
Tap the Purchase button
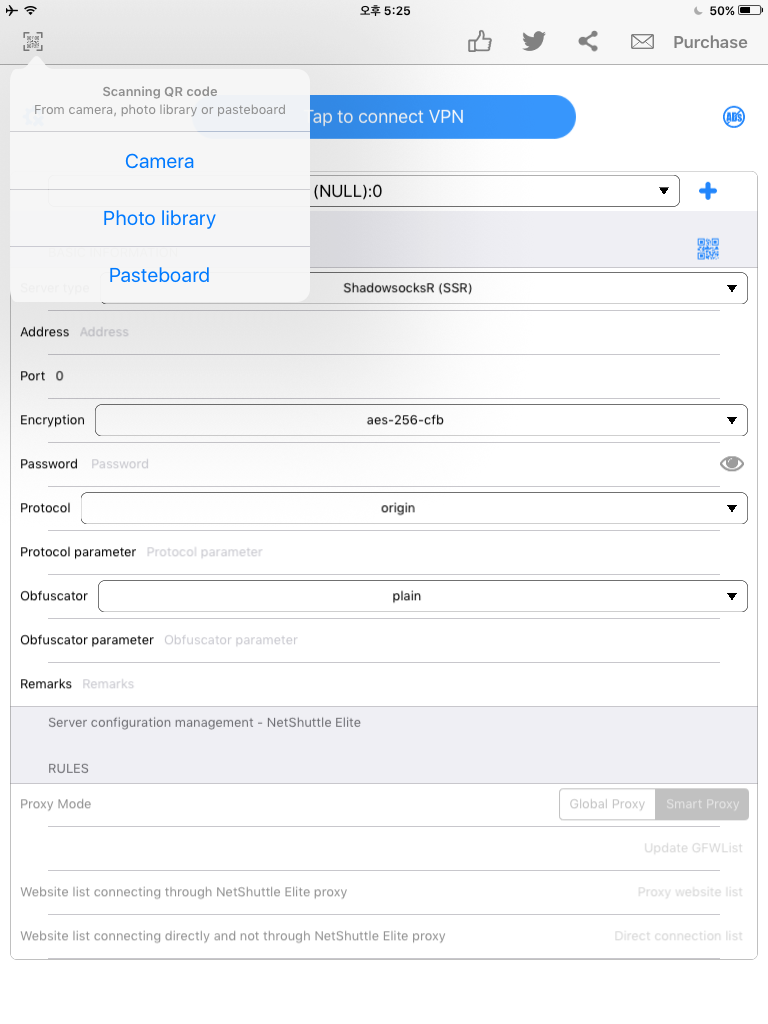pos(710,42)
